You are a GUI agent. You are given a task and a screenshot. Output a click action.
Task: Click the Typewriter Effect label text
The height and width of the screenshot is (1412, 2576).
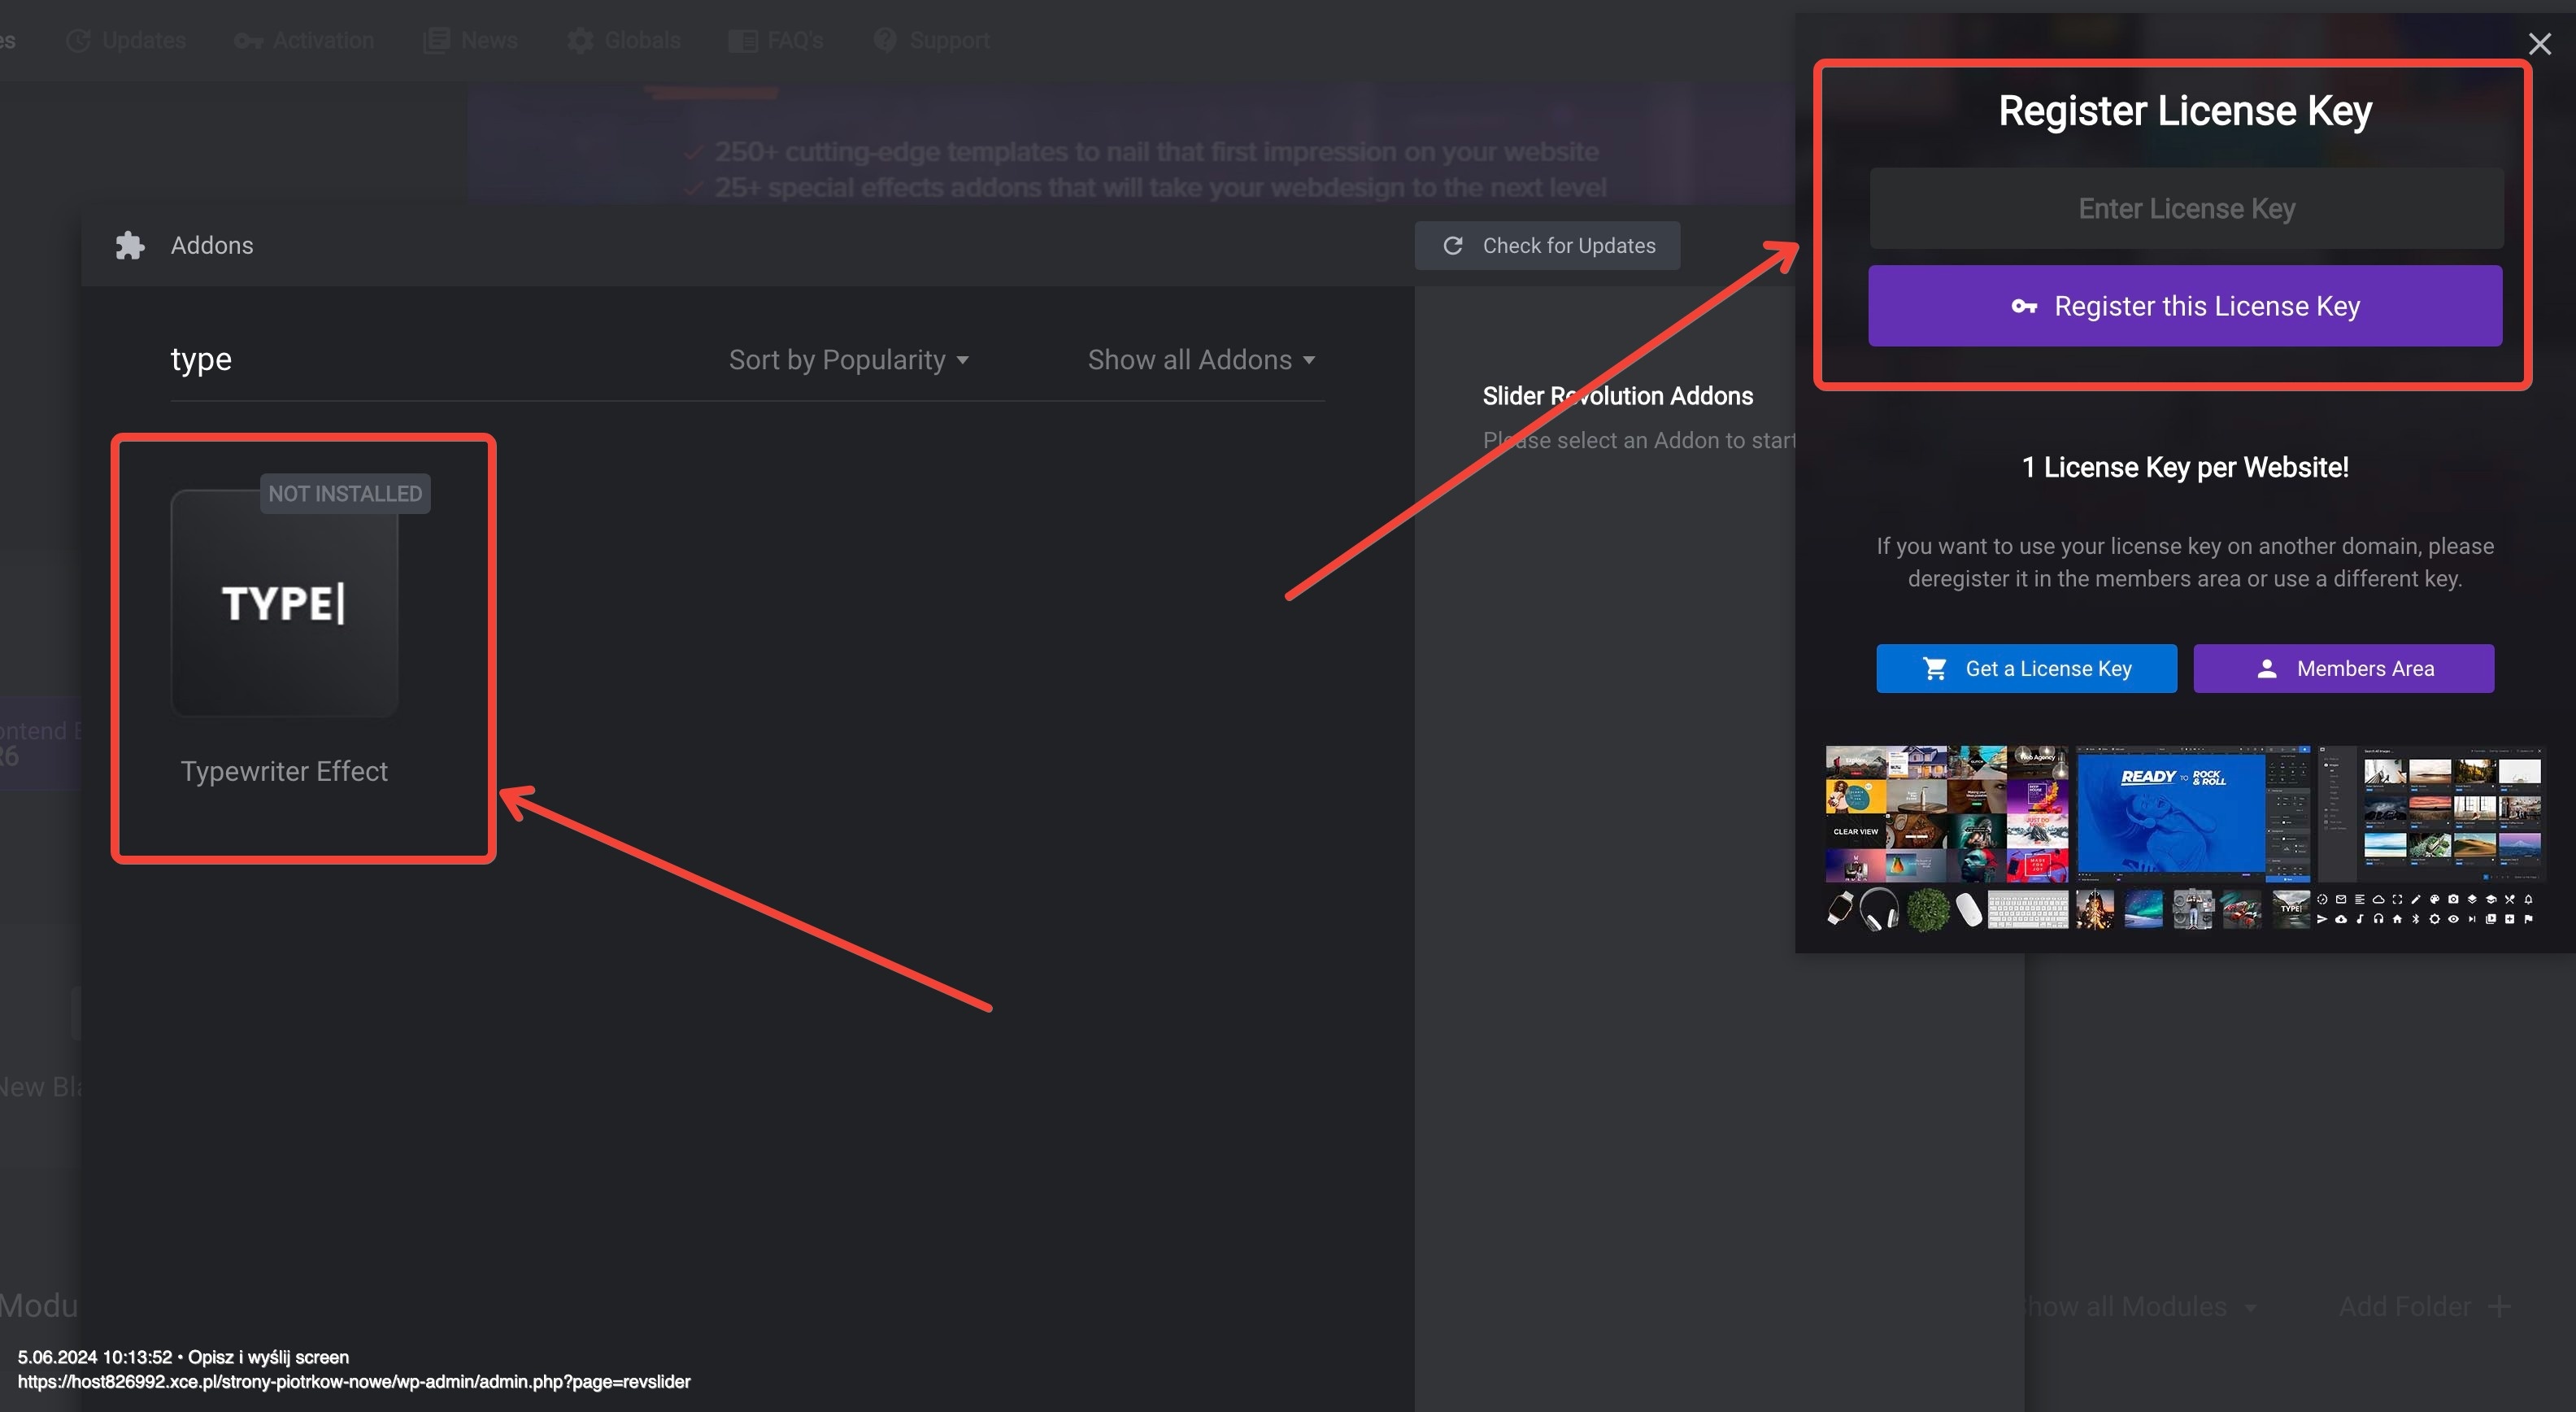(284, 772)
